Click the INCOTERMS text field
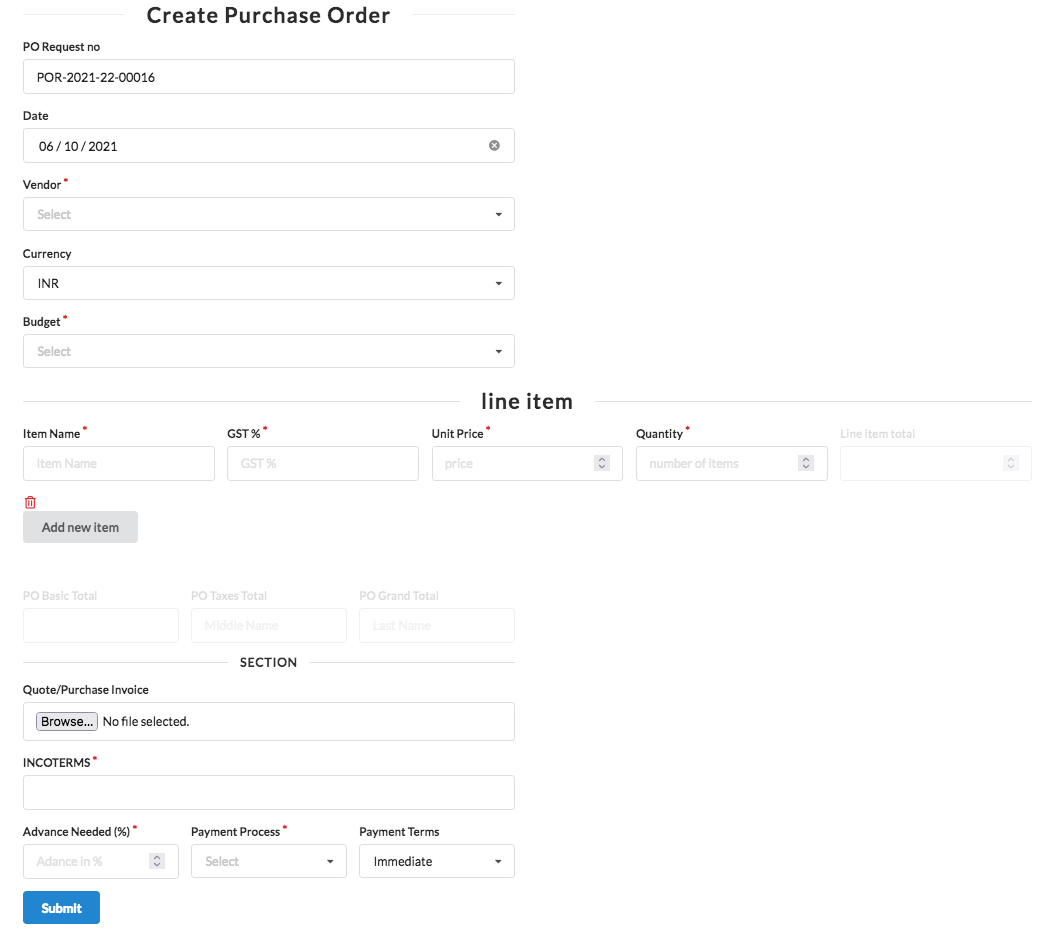Viewport: 1056px width, 938px height. [268, 792]
